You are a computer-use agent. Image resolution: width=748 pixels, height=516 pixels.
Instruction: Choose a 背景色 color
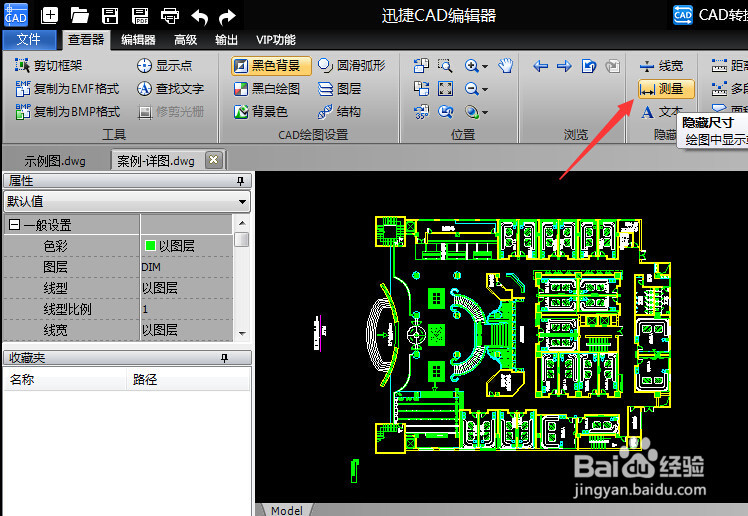[x=261, y=112]
